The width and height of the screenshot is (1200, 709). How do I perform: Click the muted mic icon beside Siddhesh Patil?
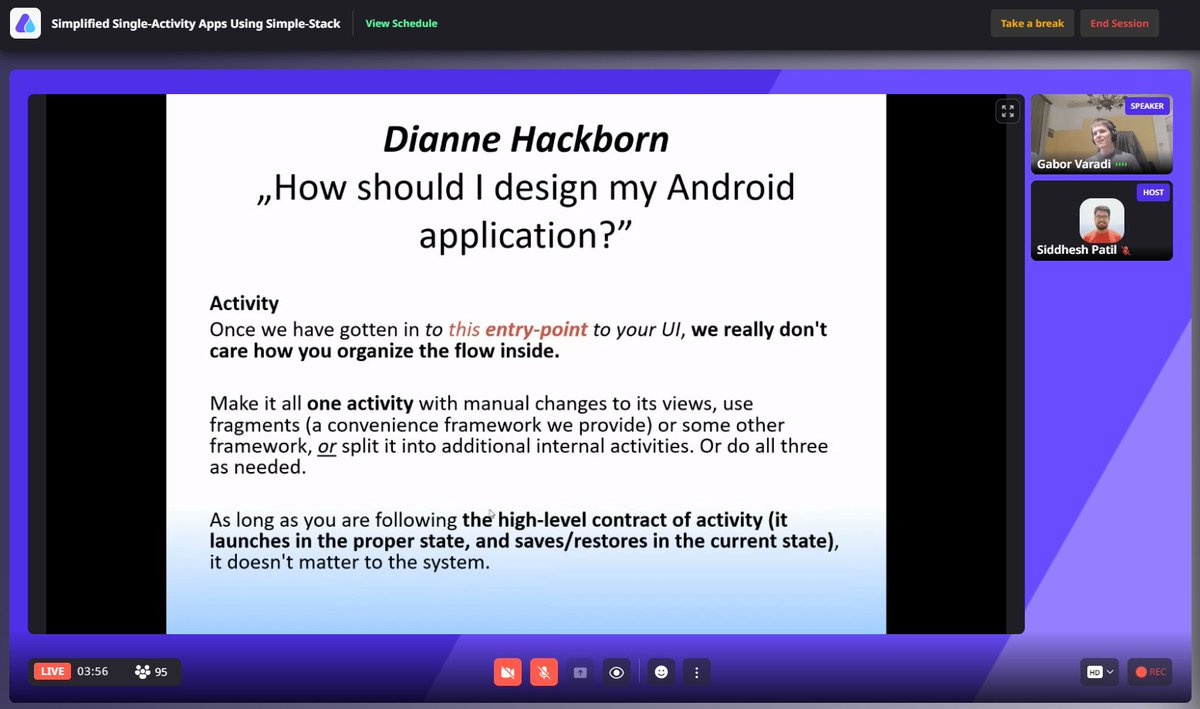[1126, 250]
